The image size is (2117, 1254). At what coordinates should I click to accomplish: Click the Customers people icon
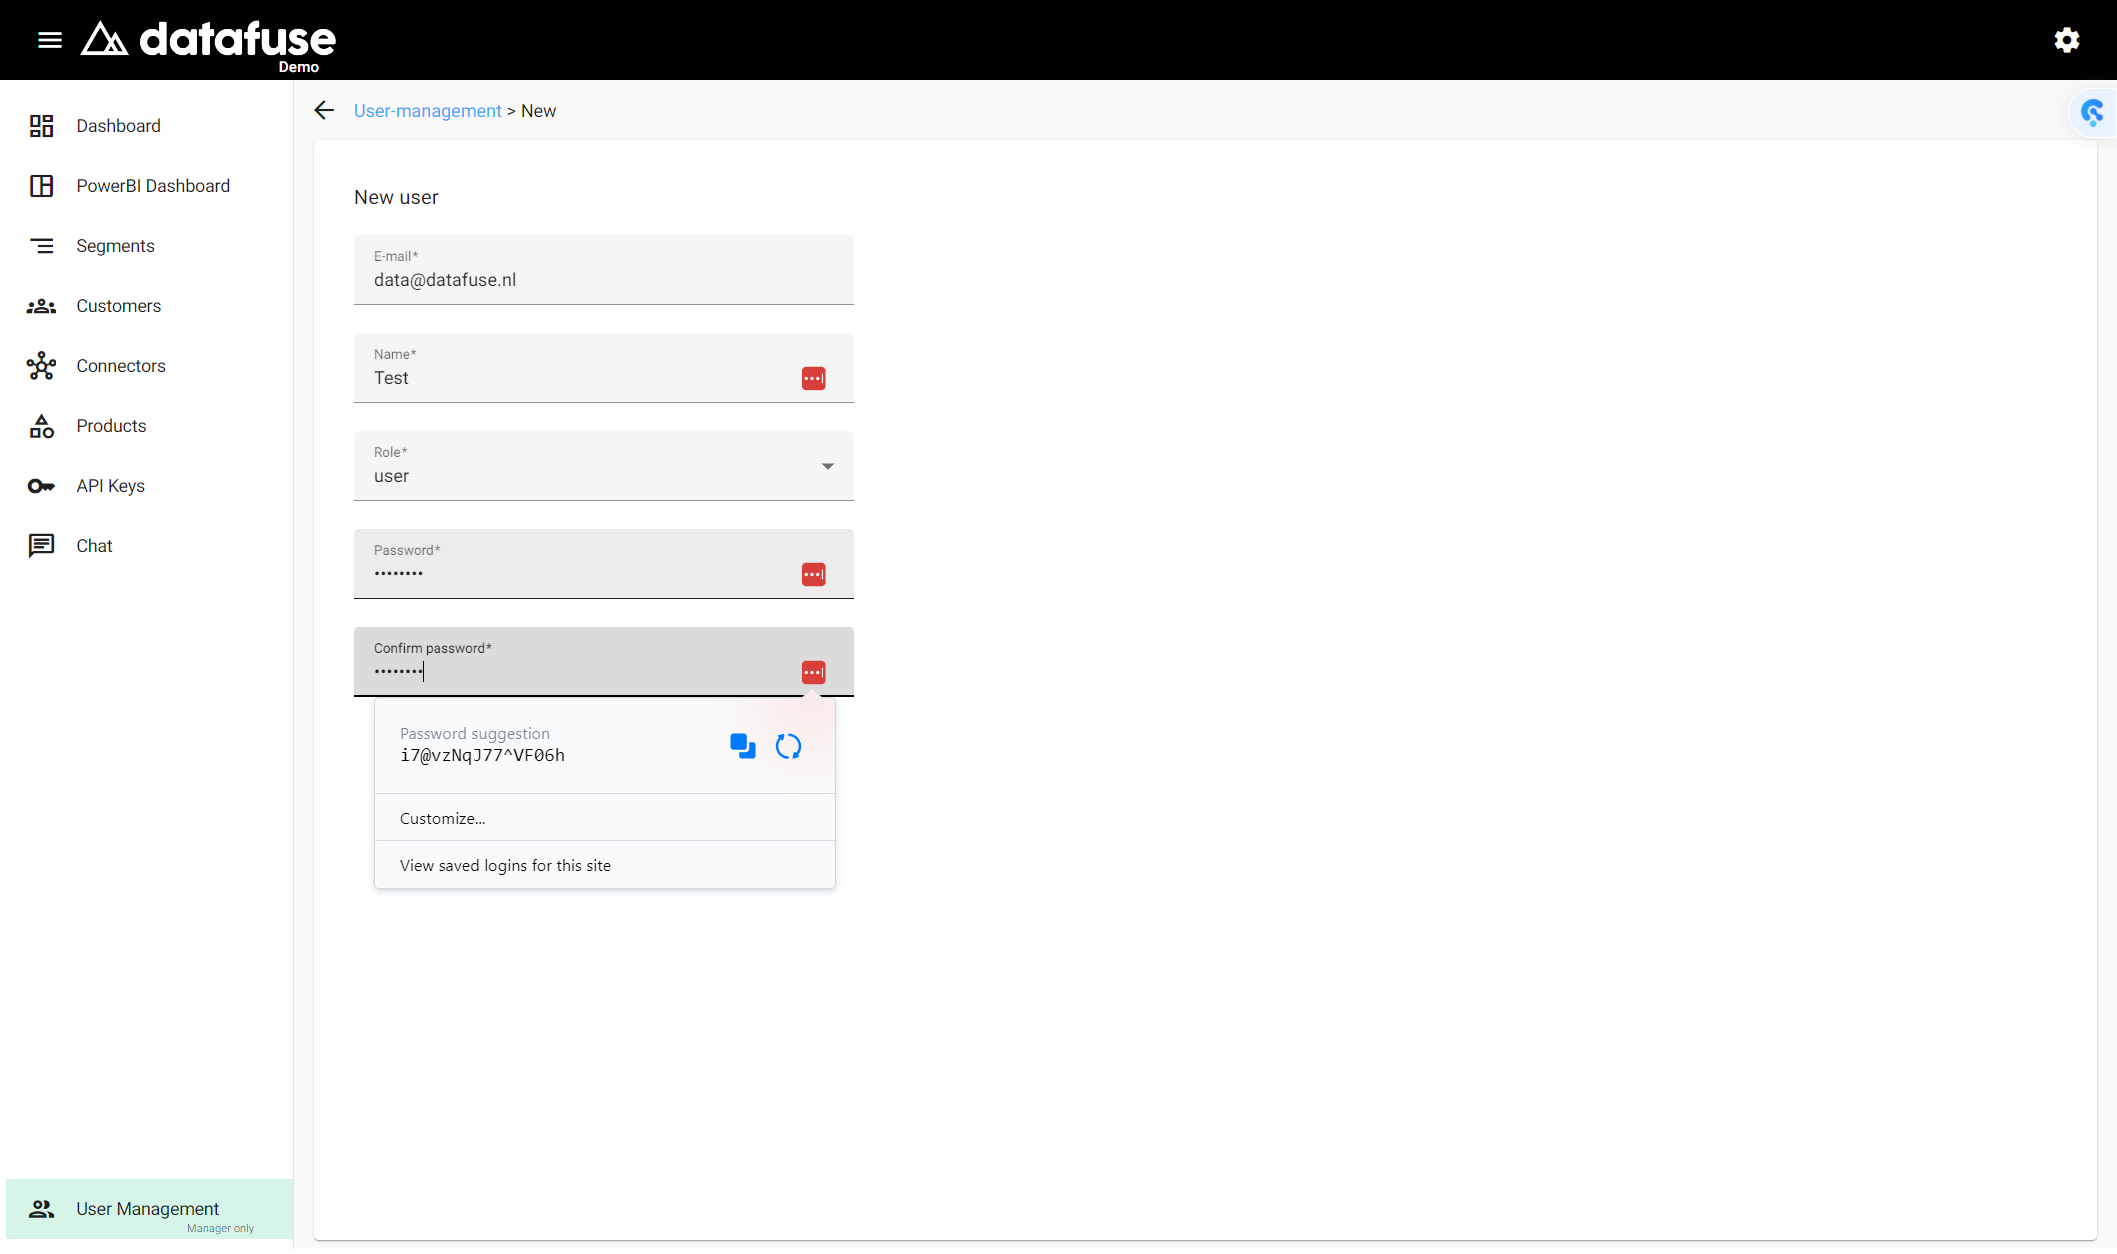point(41,306)
